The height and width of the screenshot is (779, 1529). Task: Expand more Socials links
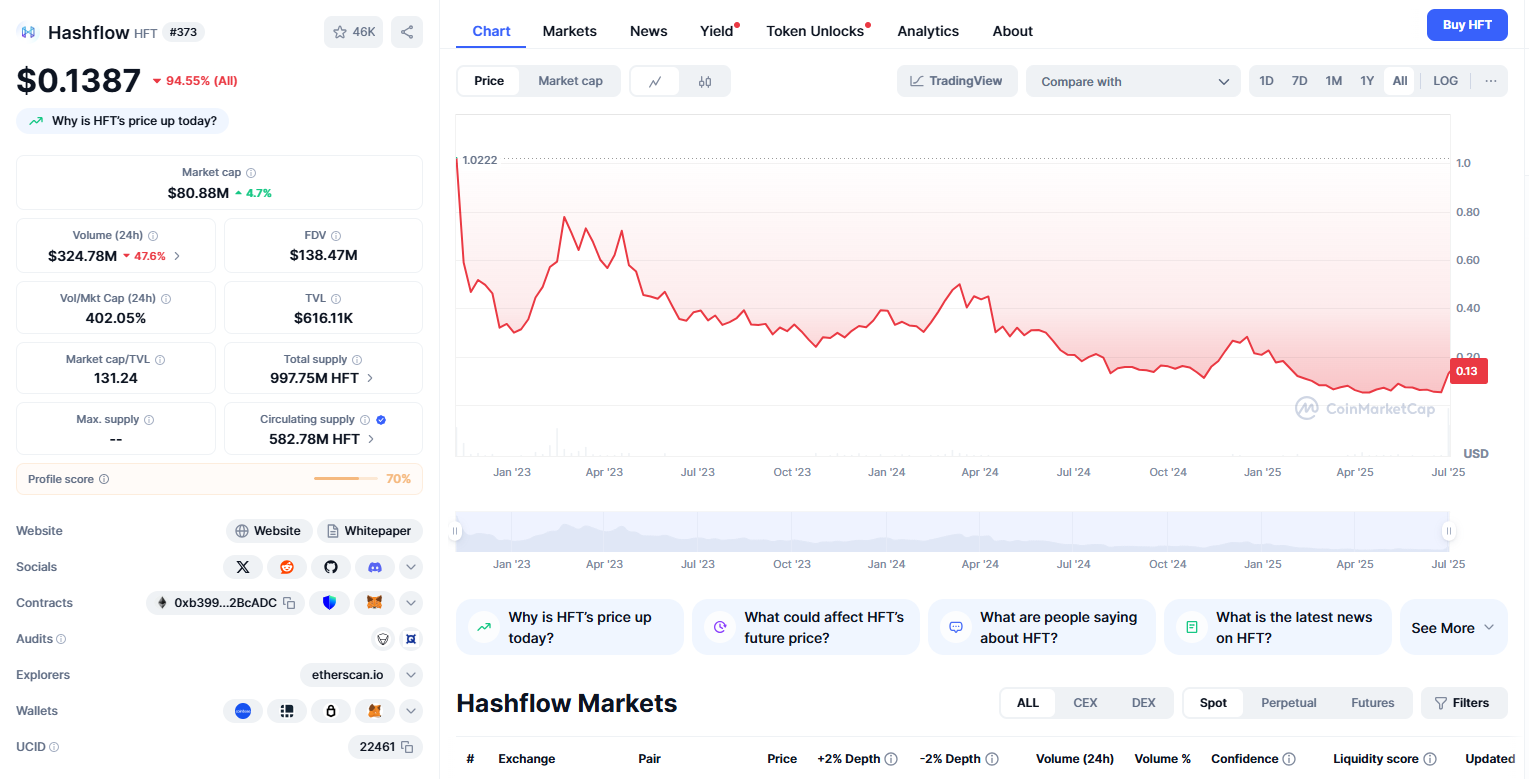410,567
